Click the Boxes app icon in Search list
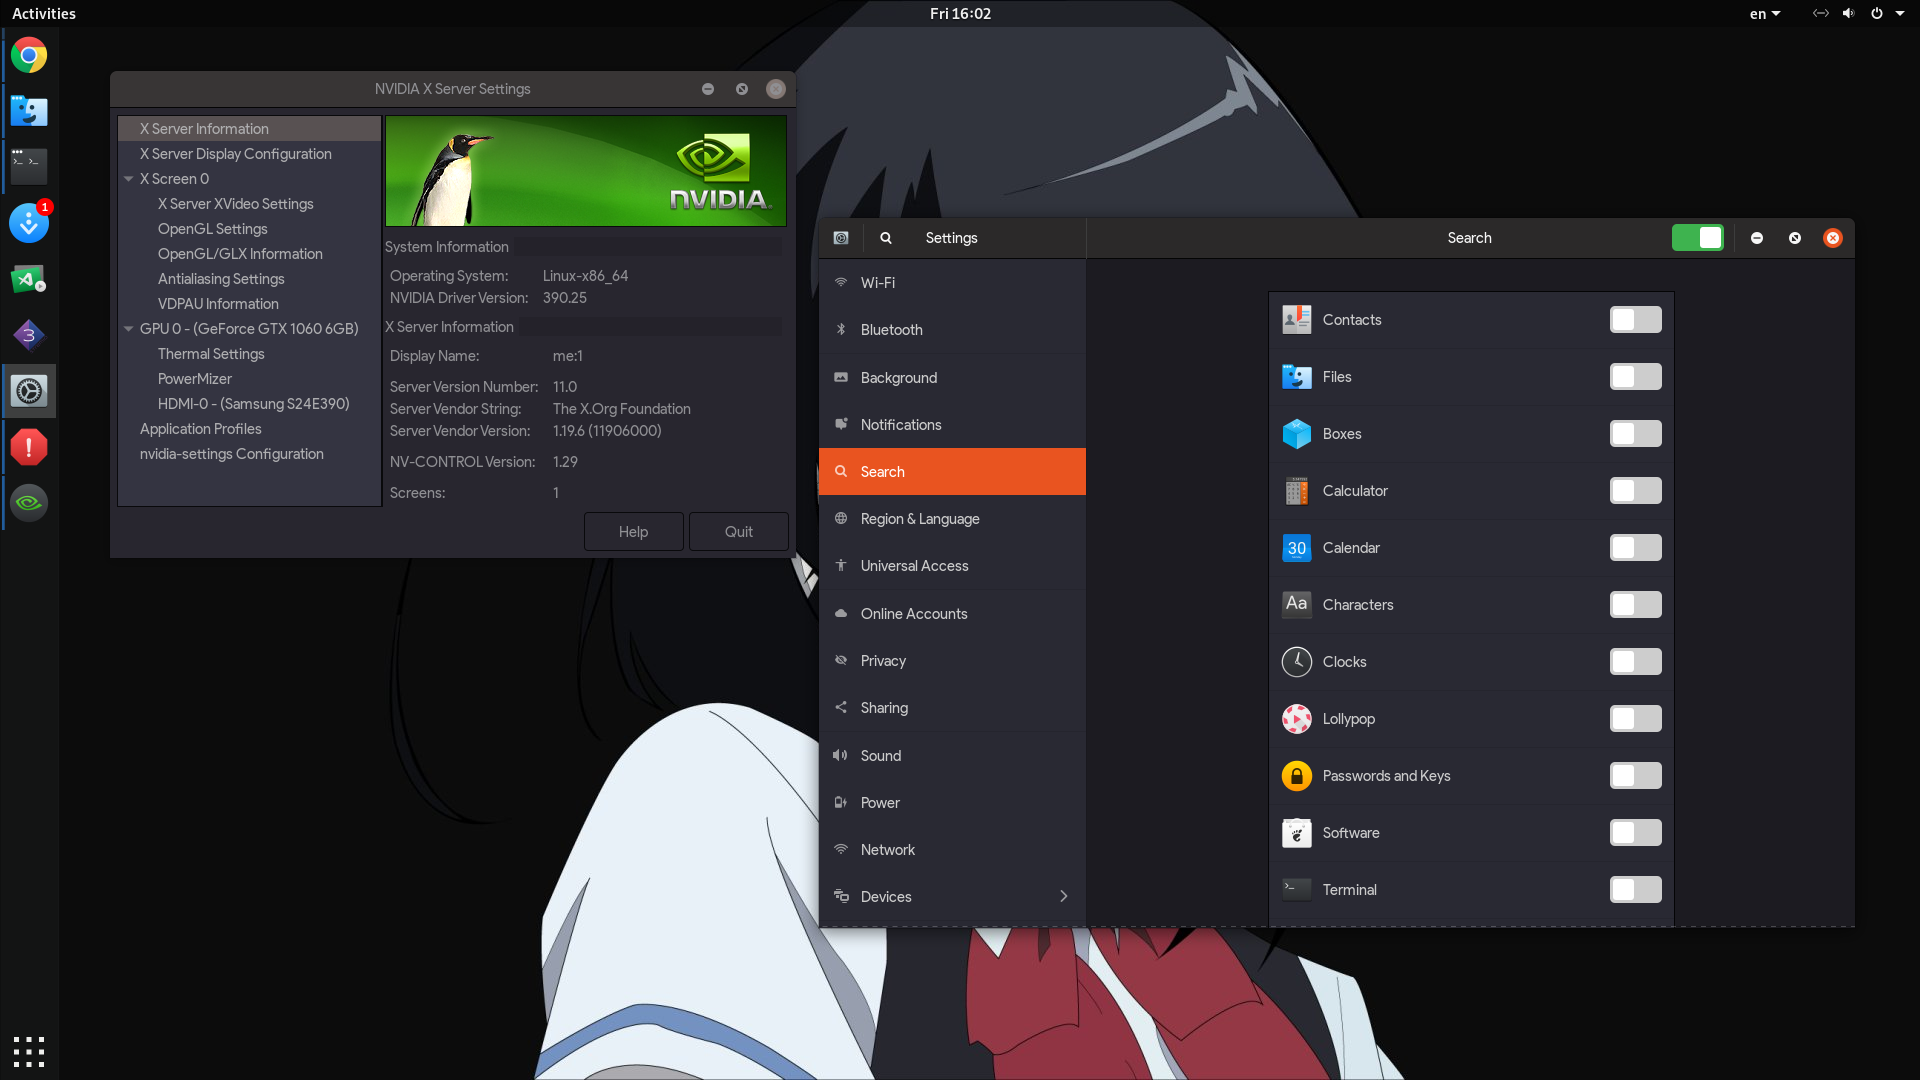This screenshot has width=1920, height=1080. (x=1297, y=434)
